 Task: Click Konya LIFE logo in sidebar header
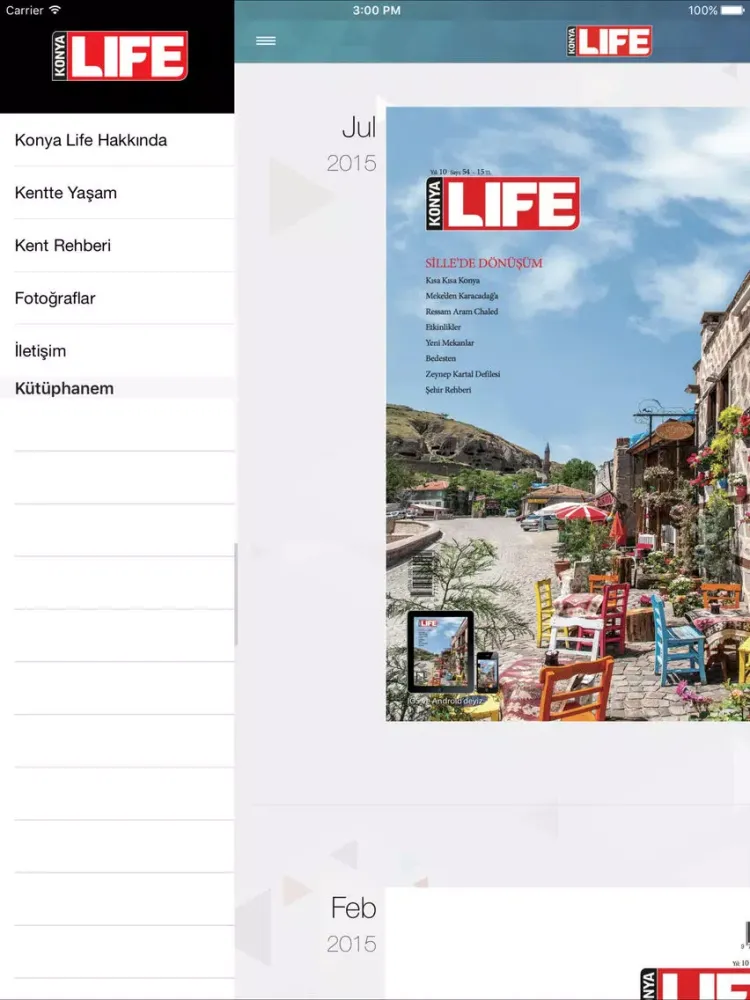tap(120, 56)
